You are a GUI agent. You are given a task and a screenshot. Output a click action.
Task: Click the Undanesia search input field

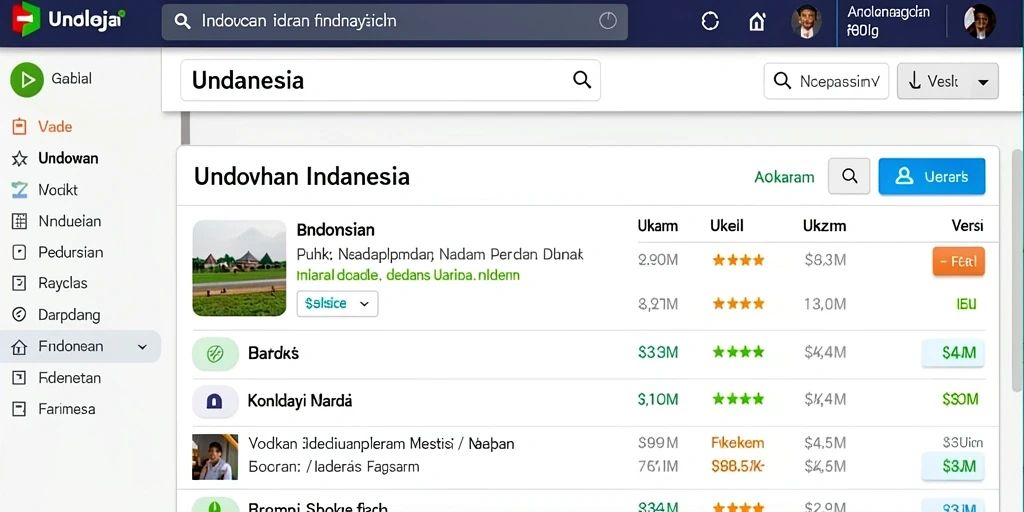390,80
